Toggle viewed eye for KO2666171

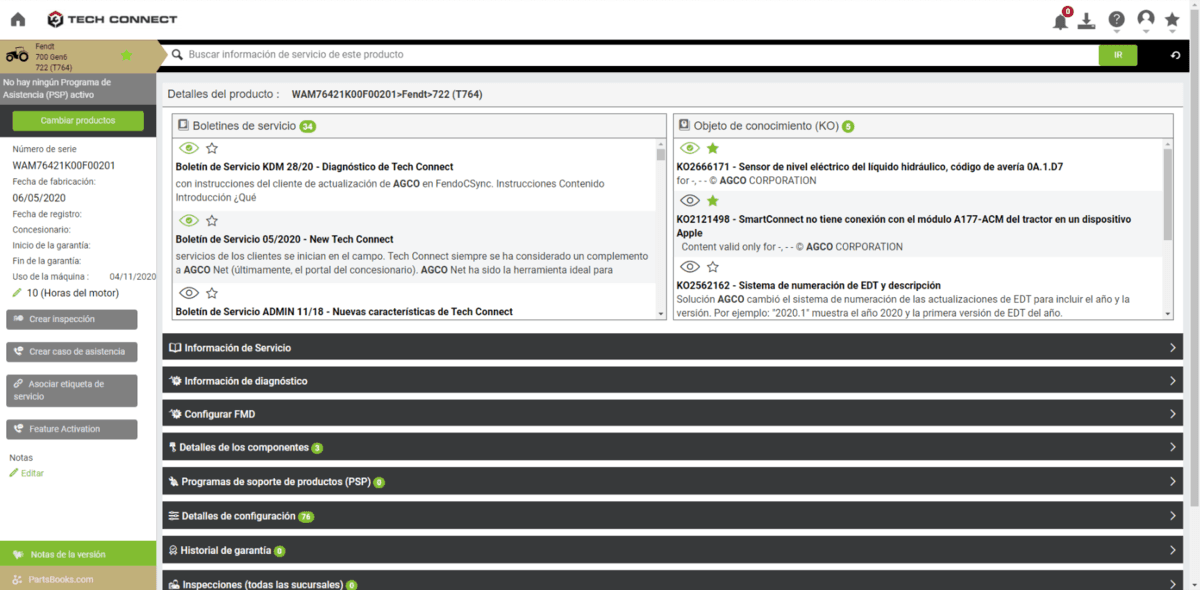(x=690, y=148)
